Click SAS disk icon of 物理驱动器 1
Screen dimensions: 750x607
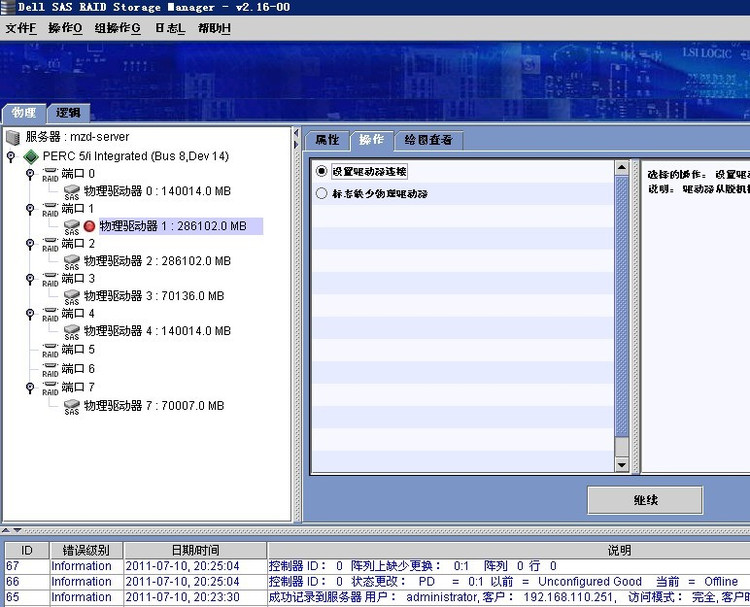[72, 227]
